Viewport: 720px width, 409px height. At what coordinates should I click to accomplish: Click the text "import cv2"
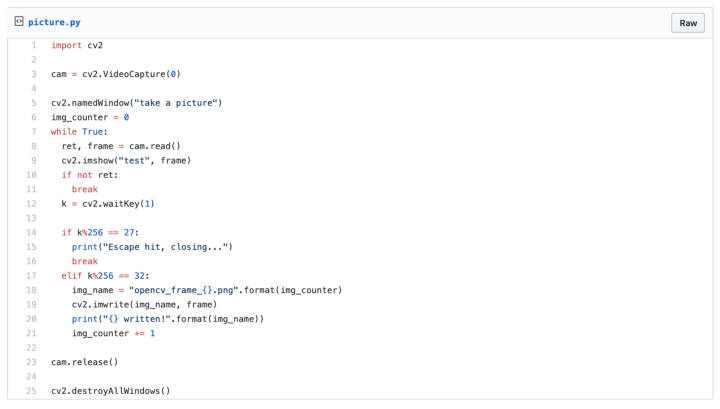[77, 45]
